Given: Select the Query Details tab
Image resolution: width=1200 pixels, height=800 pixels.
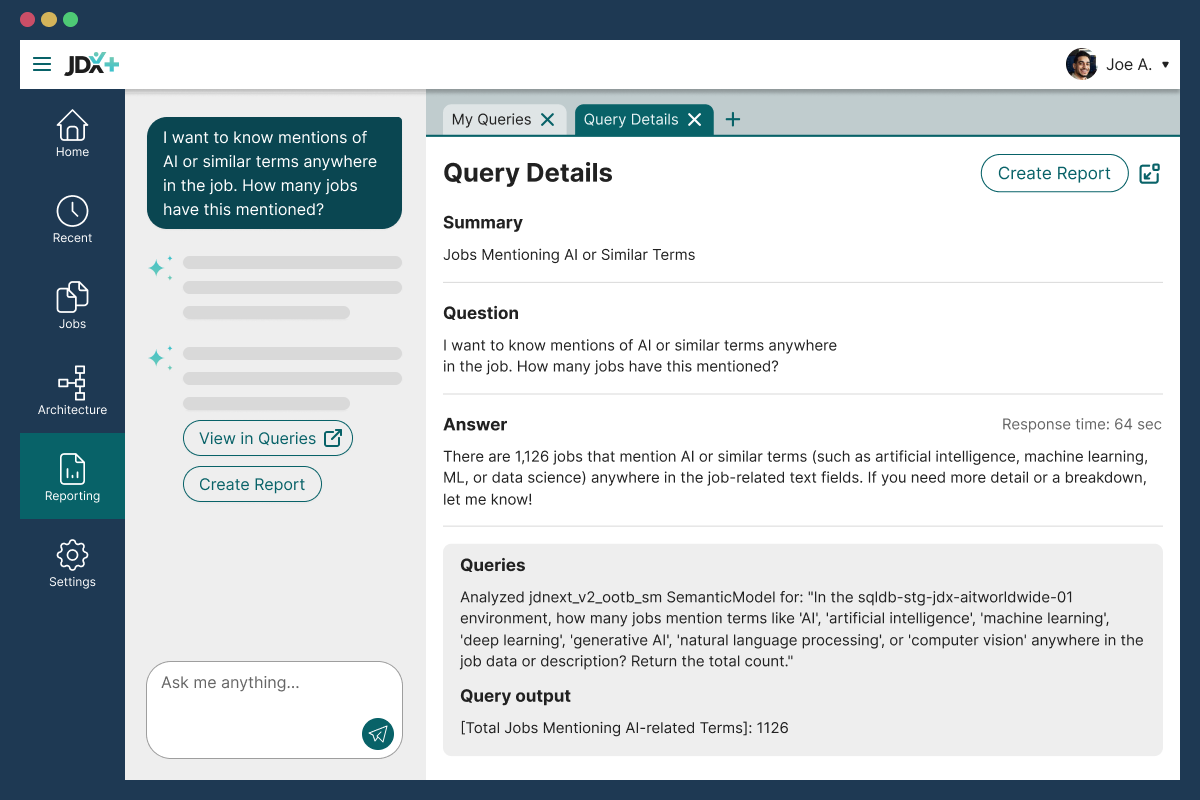Looking at the screenshot, I should click(x=631, y=120).
